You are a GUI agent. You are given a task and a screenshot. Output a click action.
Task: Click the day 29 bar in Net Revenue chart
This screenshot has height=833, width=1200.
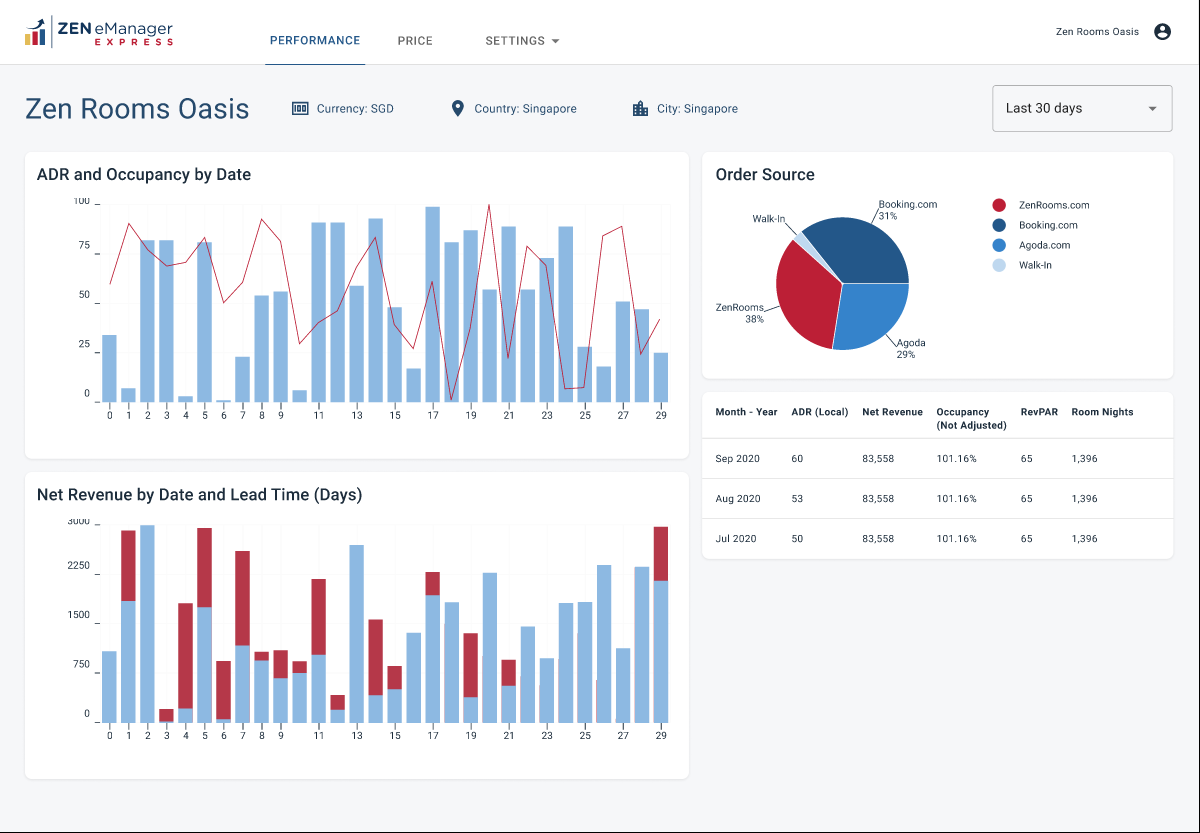[661, 624]
